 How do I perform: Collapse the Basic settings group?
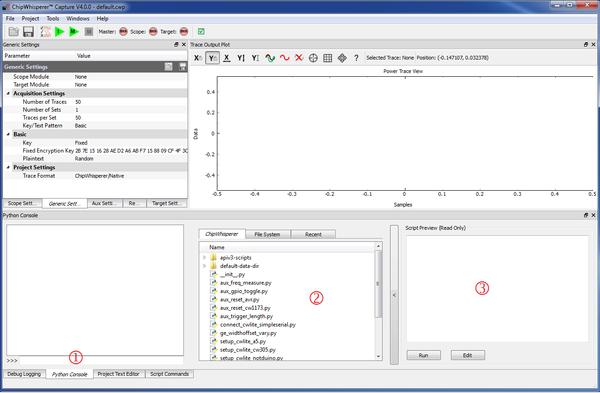coord(8,134)
